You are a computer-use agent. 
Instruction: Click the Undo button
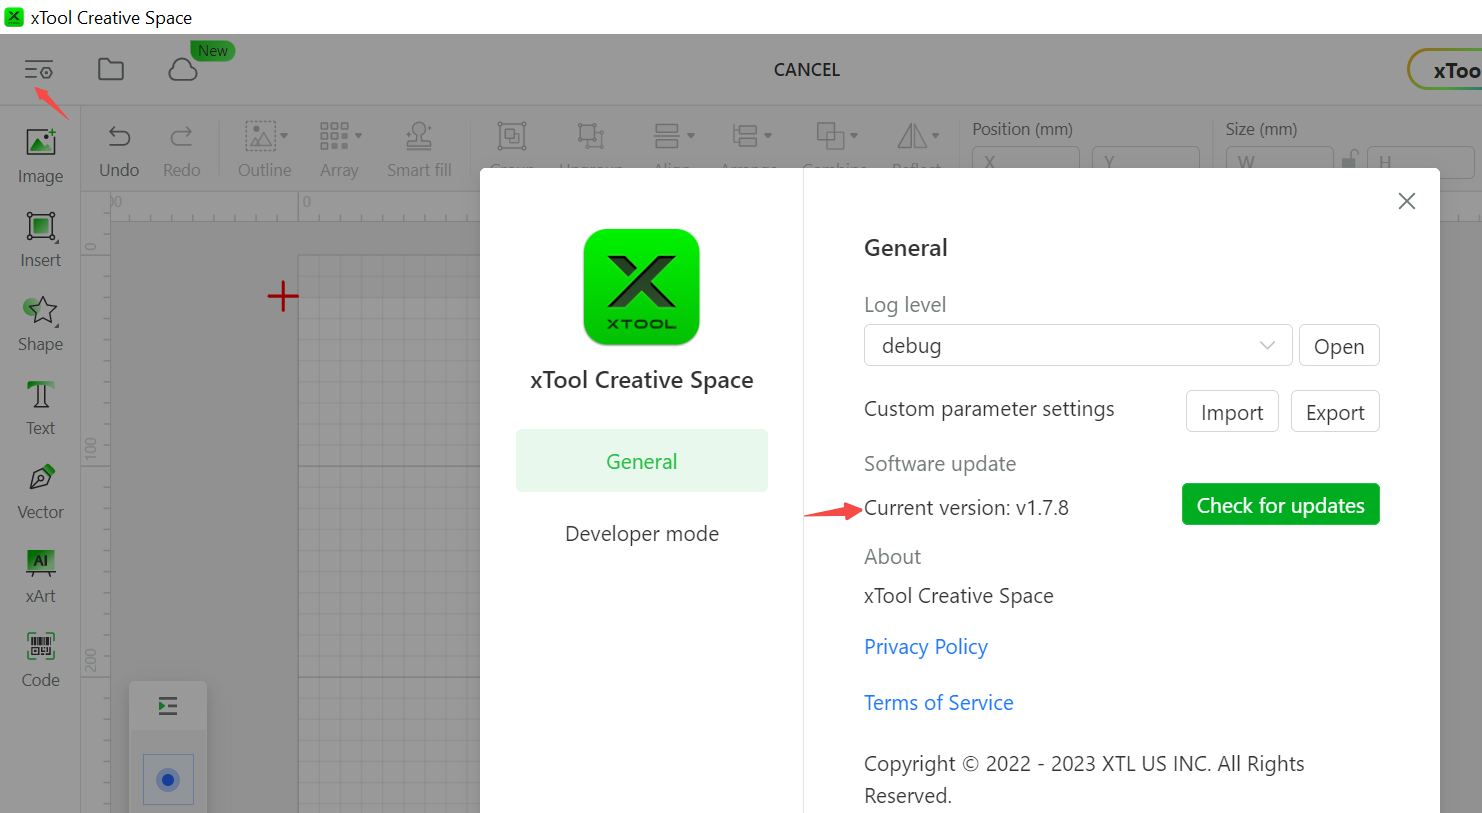tap(119, 151)
